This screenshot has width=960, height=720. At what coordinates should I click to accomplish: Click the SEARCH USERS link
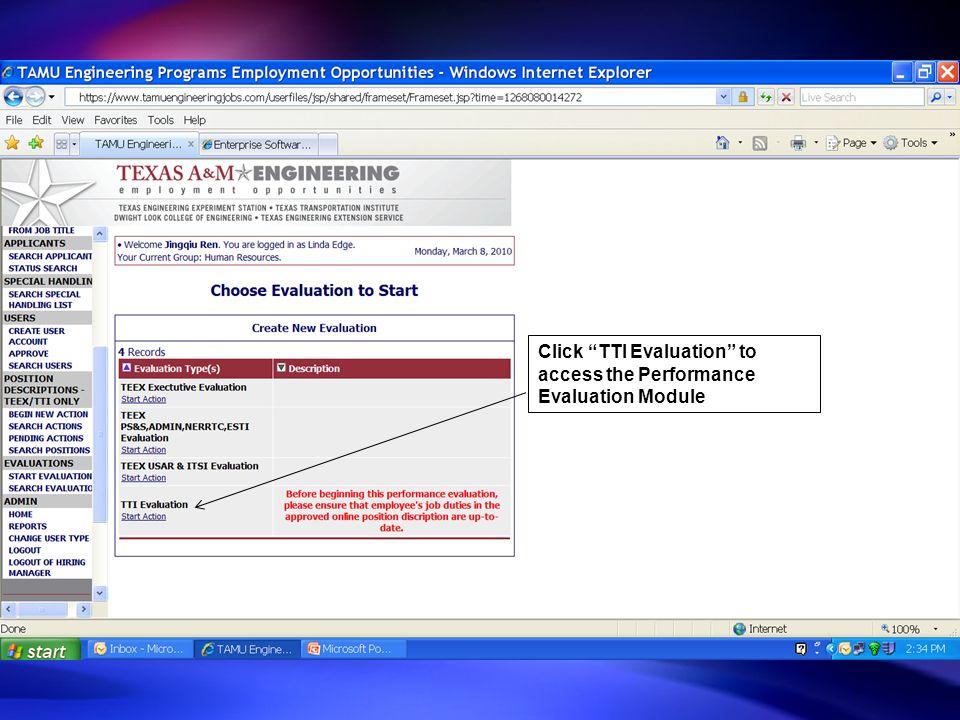tap(40, 366)
